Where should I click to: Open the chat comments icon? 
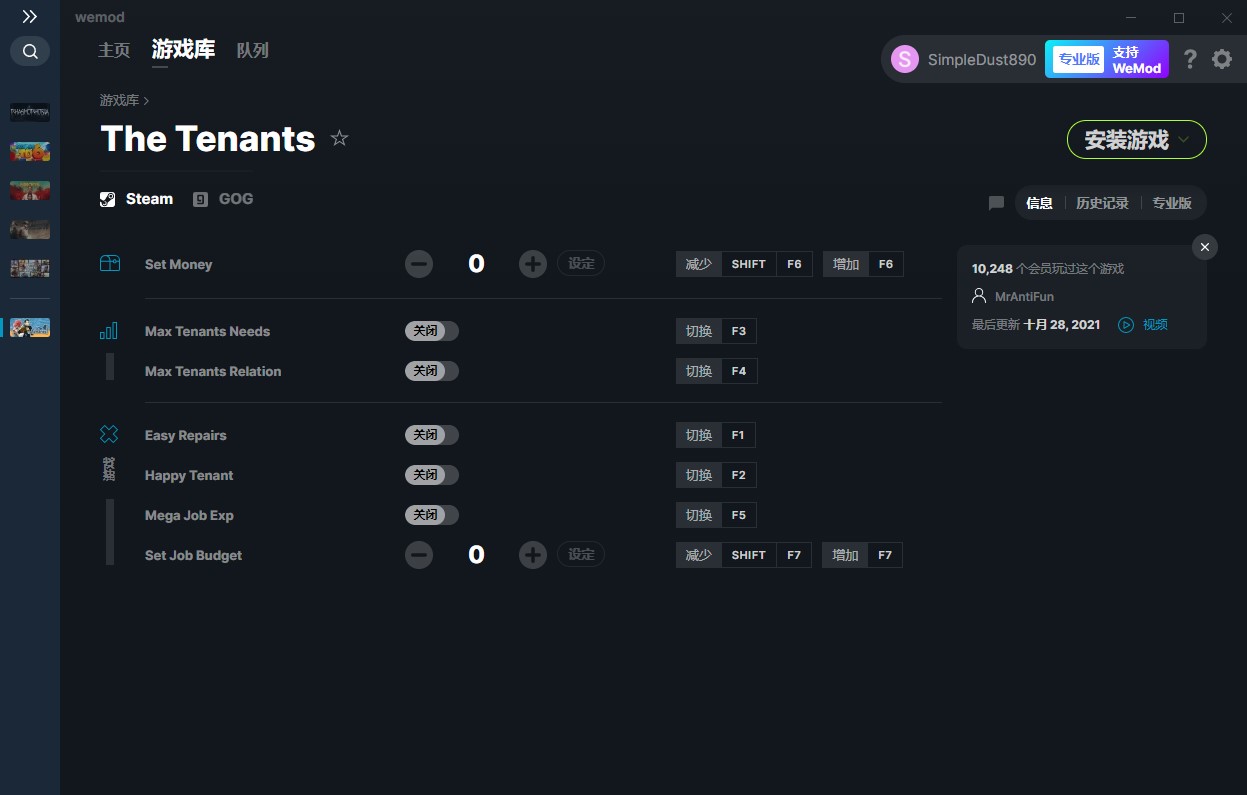996,203
